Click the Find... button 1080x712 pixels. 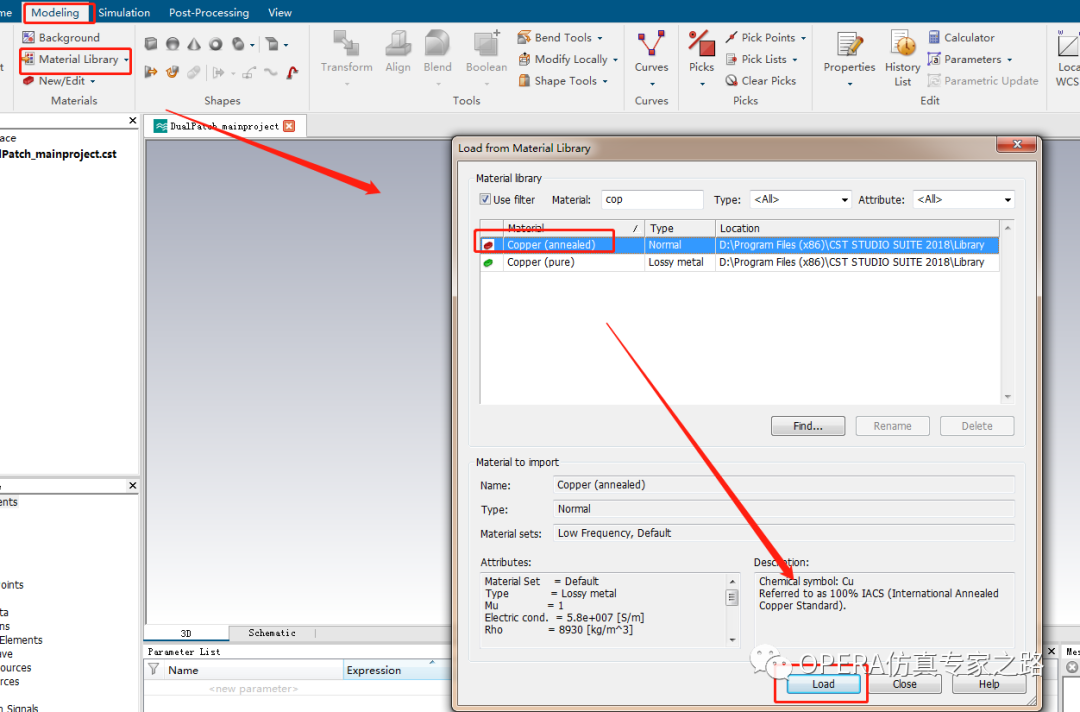click(808, 426)
